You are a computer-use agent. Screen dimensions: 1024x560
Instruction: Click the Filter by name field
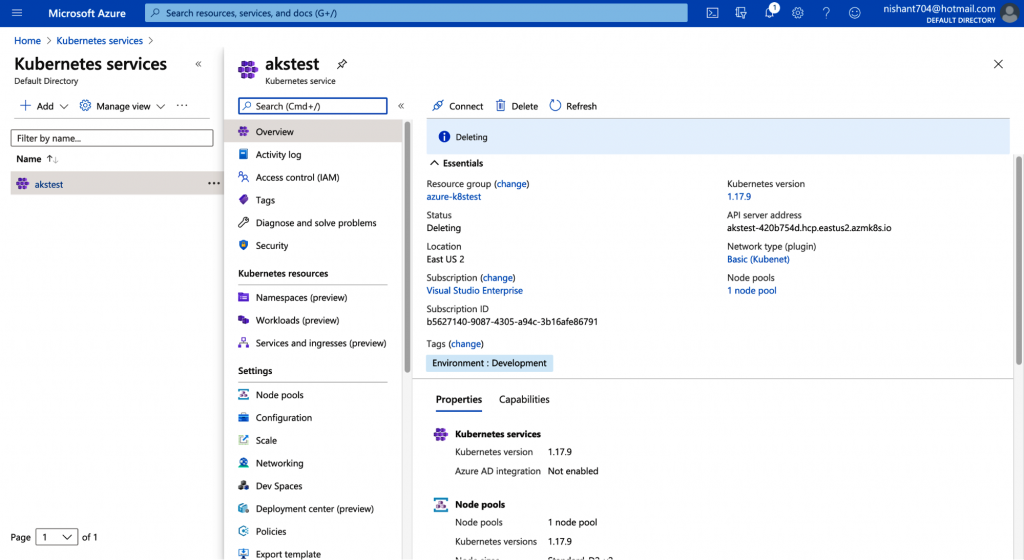pos(111,138)
